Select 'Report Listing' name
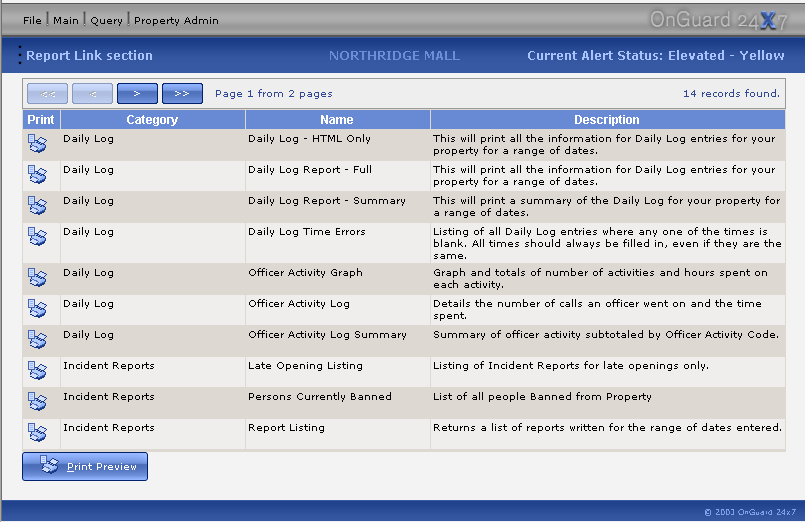 click(286, 428)
